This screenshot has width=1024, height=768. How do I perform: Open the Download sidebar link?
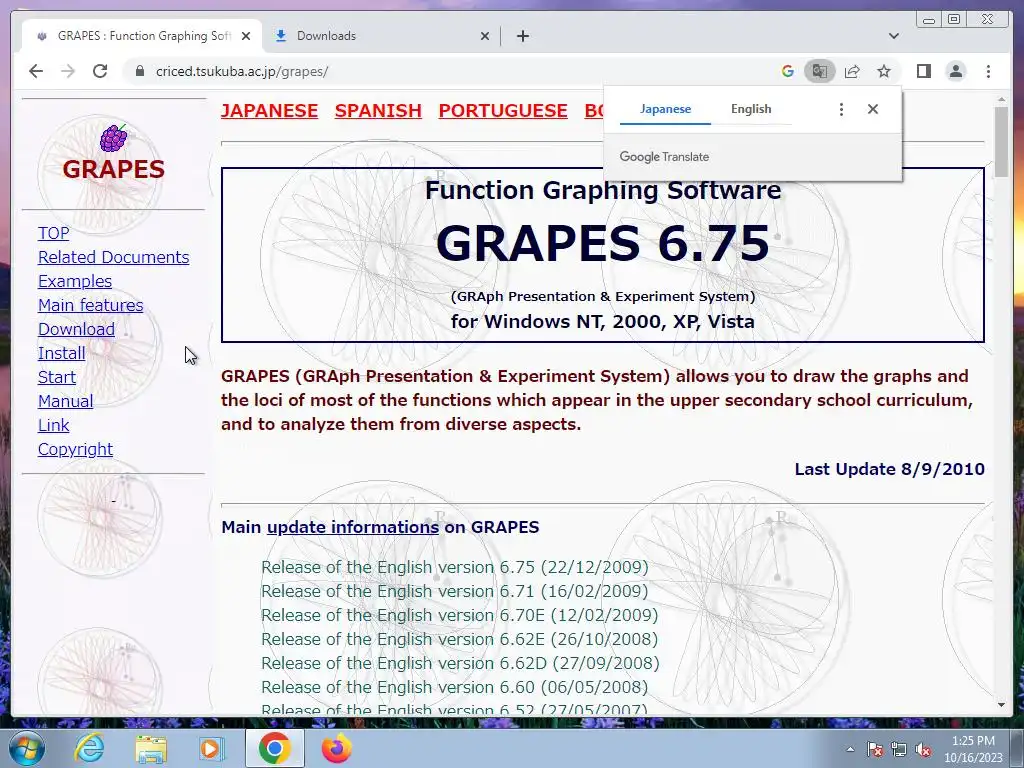(x=76, y=329)
